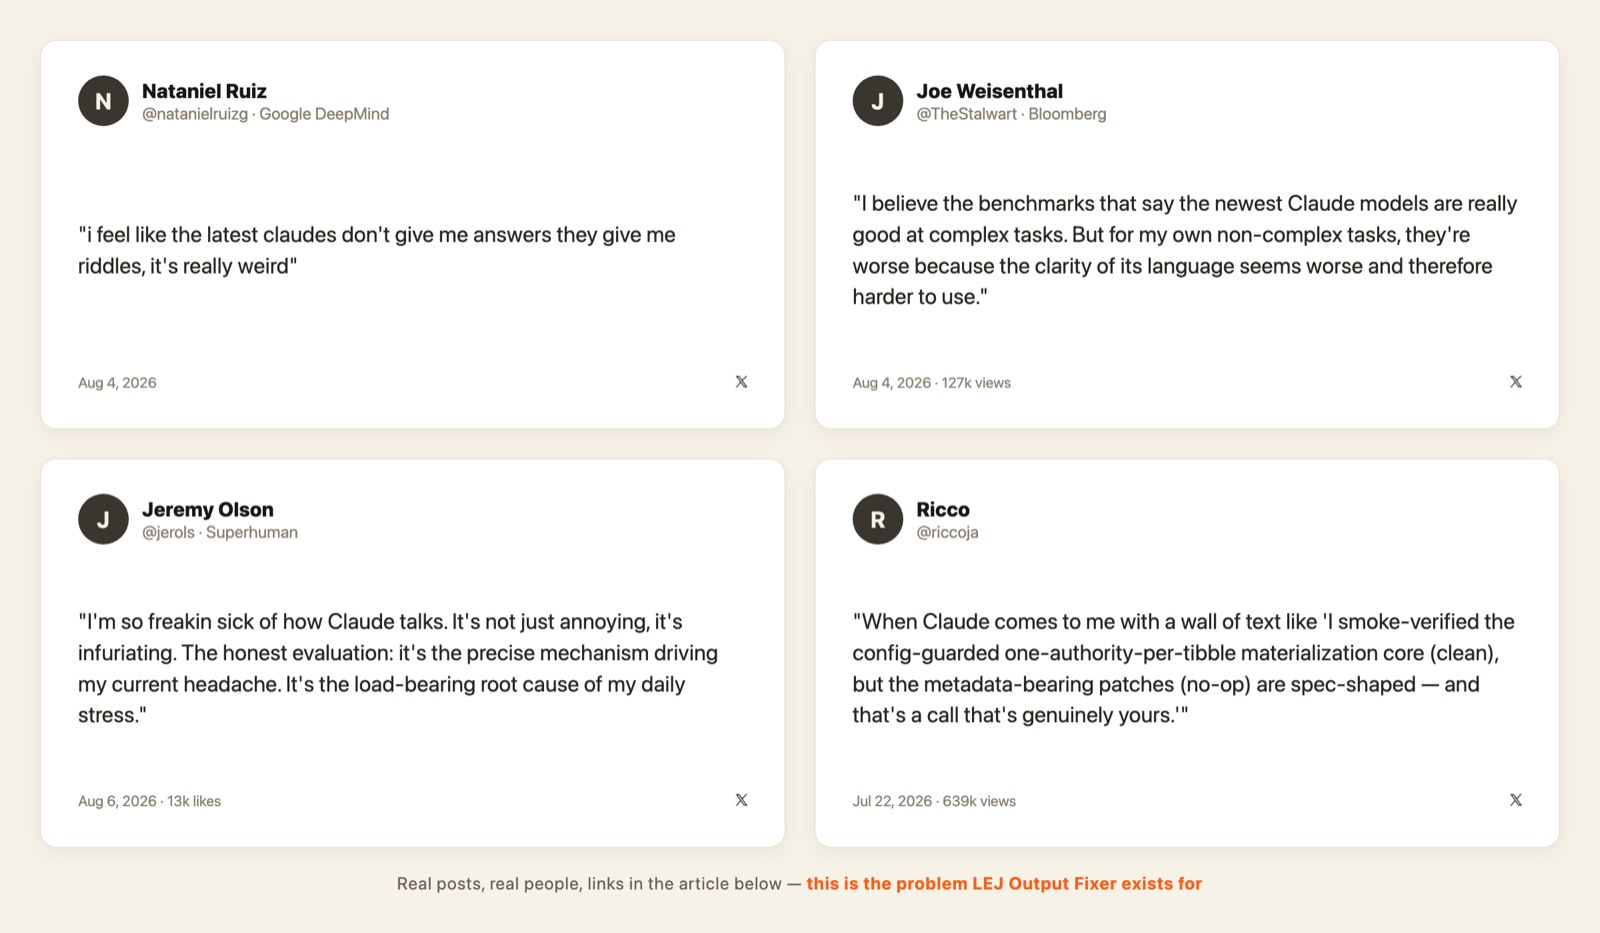
Task: Click the Jul 22, 2026 639k views timestamp
Action: (934, 801)
